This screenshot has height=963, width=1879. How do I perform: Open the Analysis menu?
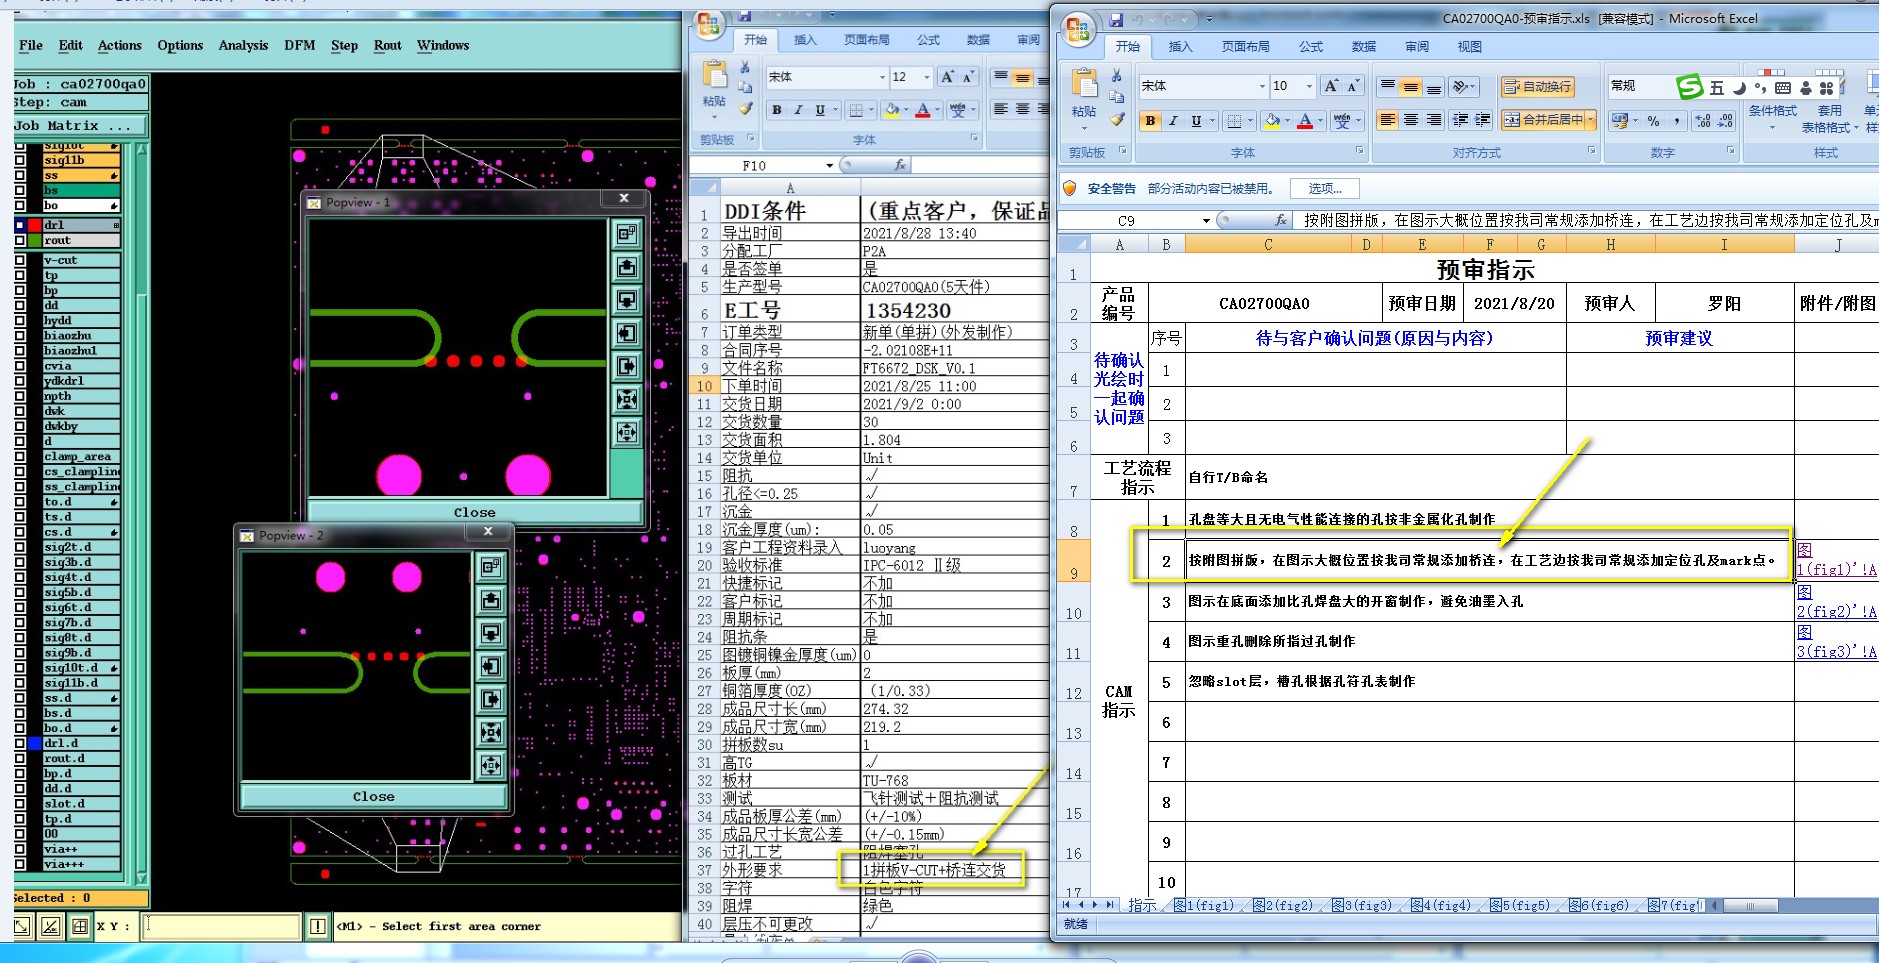pyautogui.click(x=243, y=45)
